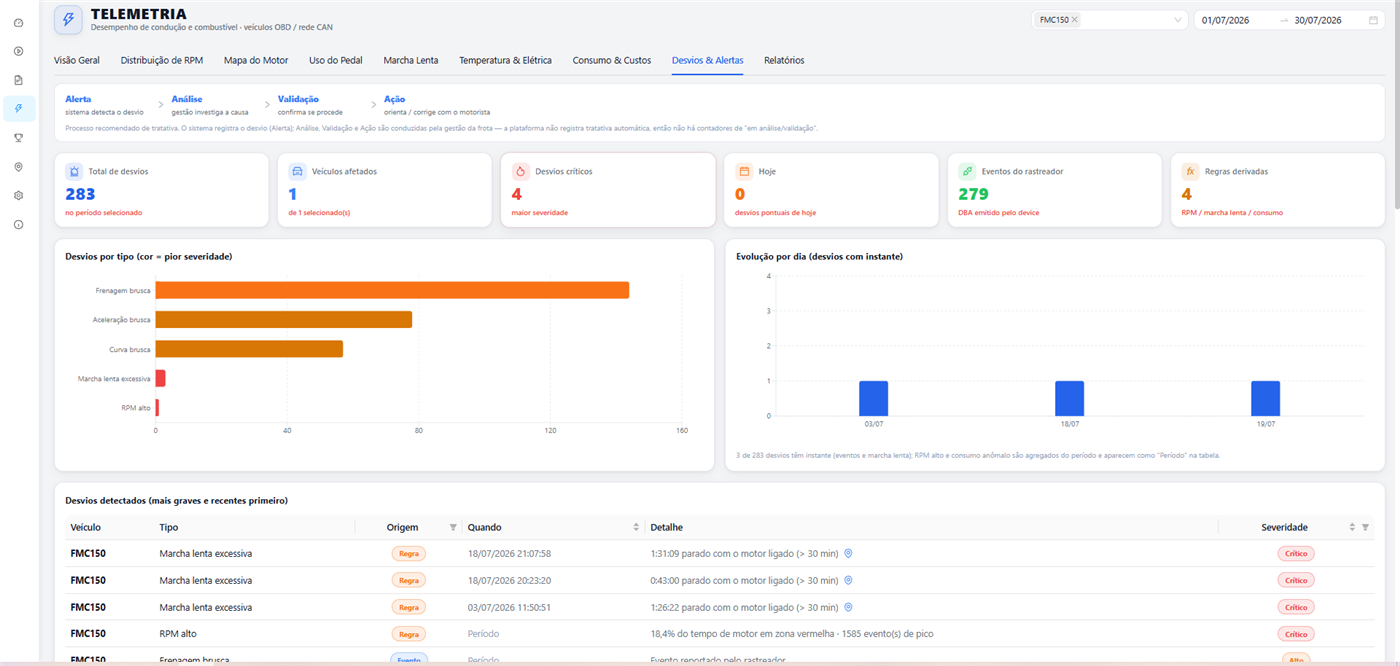Expand the vehicle selector dropdown arrow

1178,20
